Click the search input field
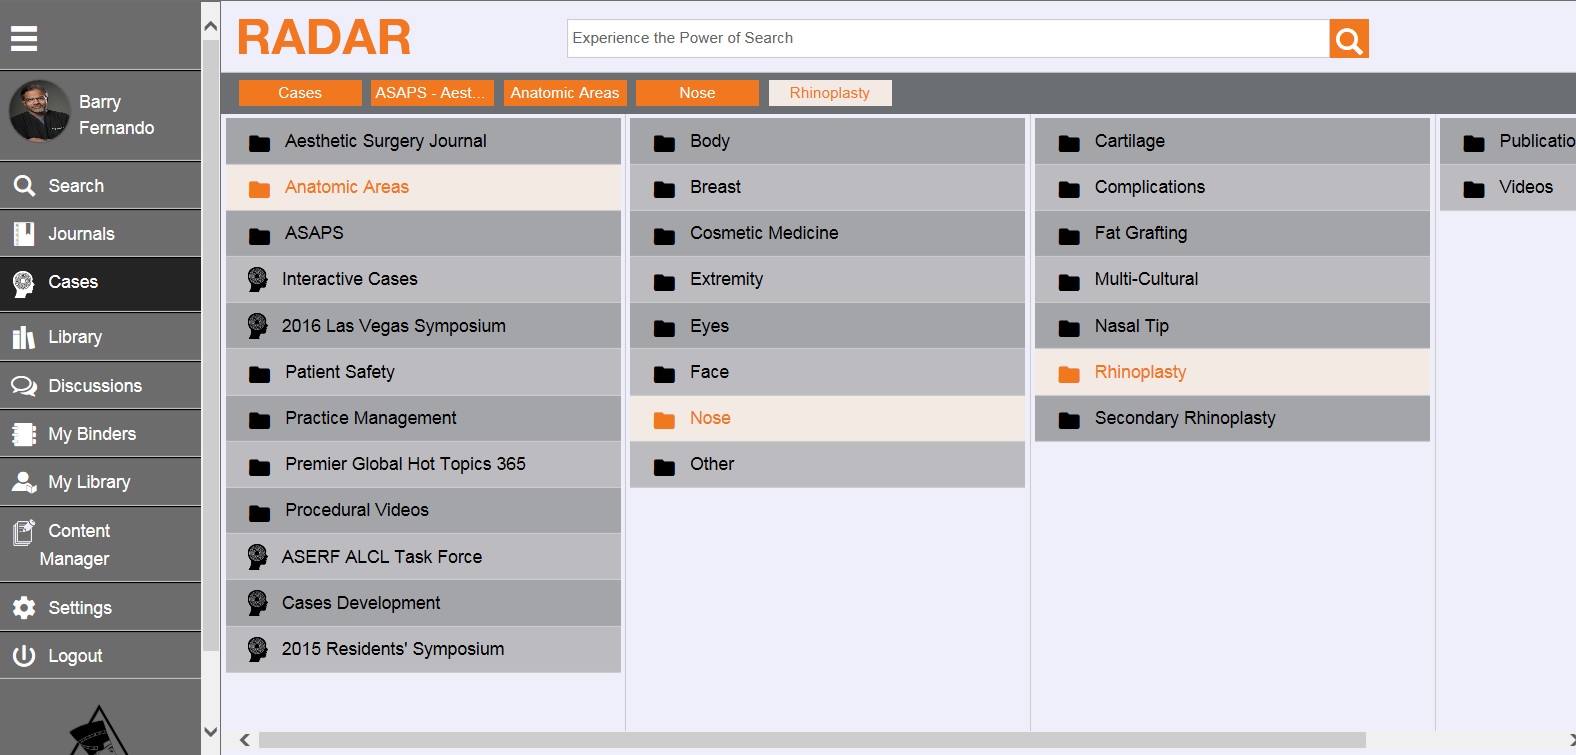Viewport: 1576px width, 755px height. (x=947, y=38)
